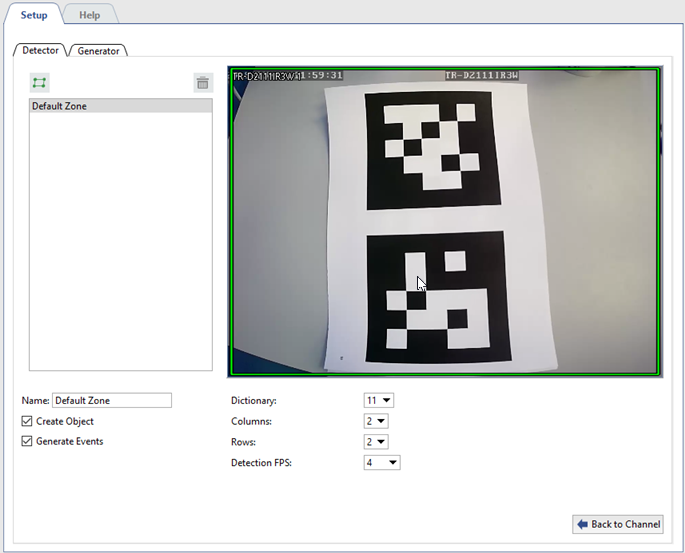Uncheck the Generate Events checkbox
Viewport: 685px width, 553px height.
[x=27, y=441]
